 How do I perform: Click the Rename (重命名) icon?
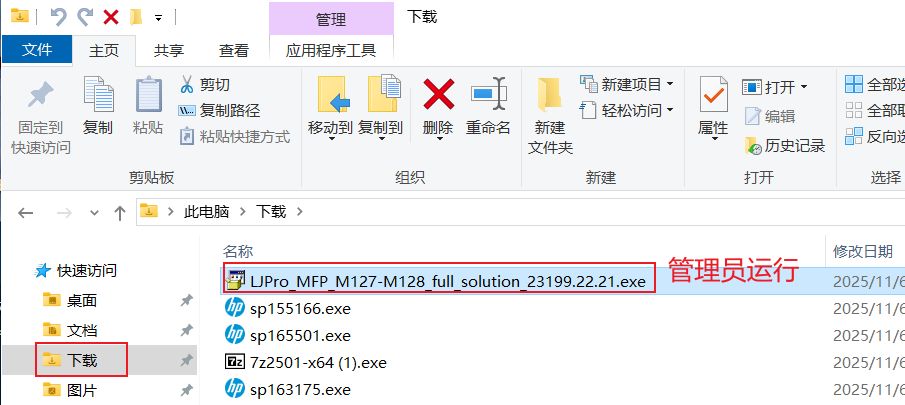[x=488, y=95]
